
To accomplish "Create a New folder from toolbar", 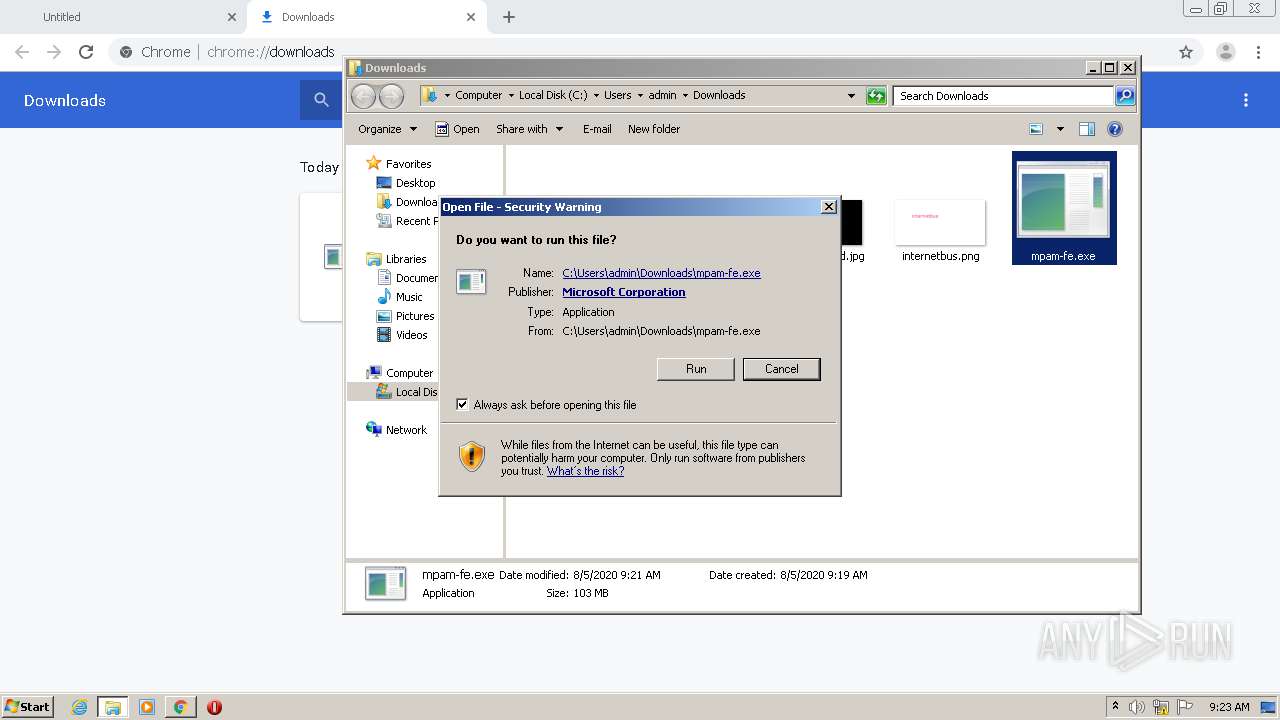I will click(654, 129).
